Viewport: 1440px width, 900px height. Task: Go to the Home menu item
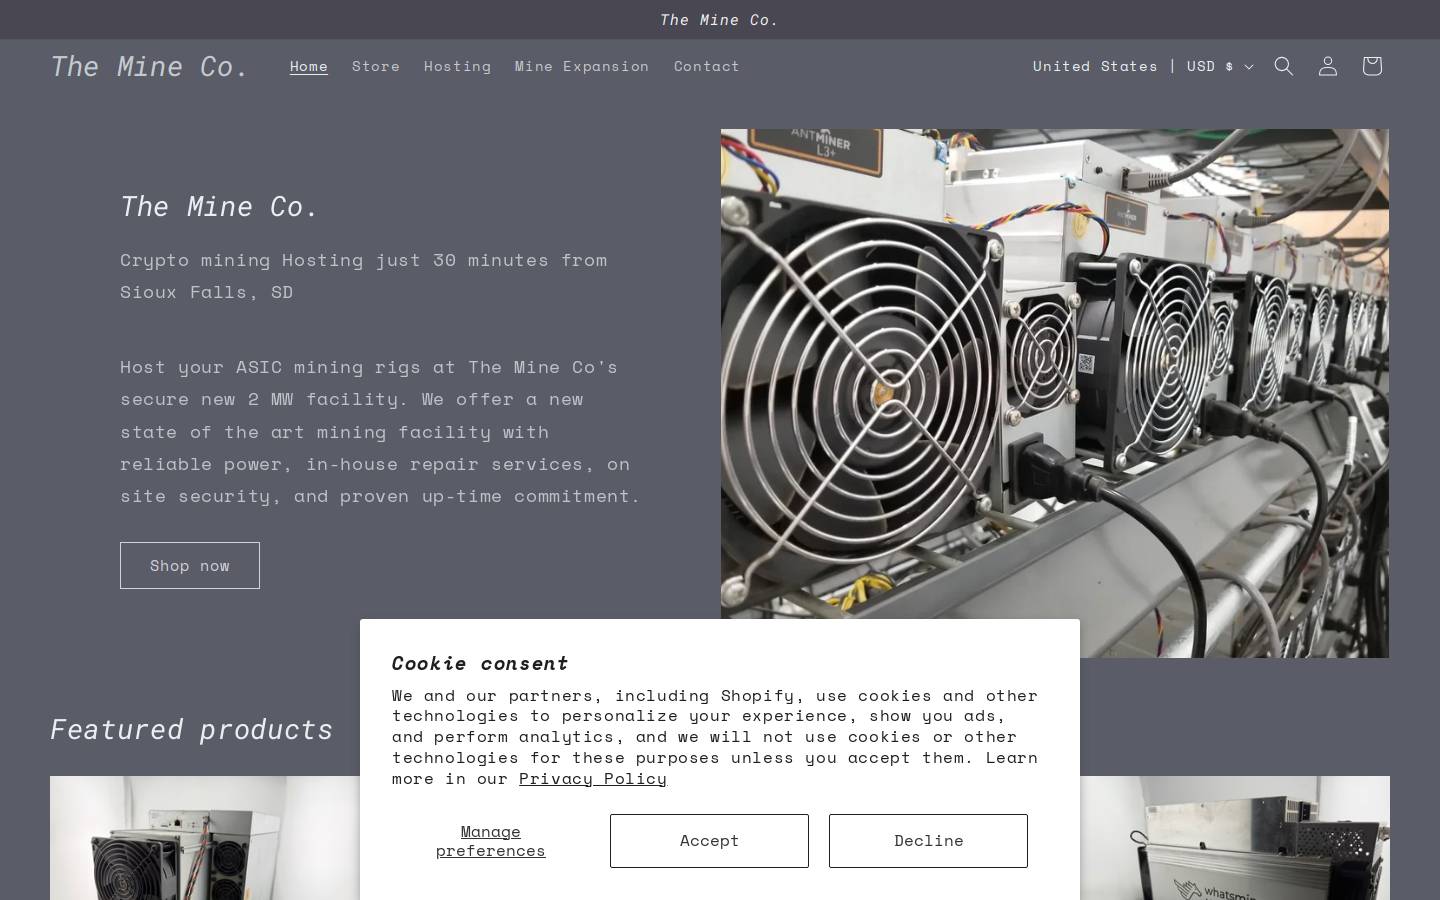tap(309, 66)
